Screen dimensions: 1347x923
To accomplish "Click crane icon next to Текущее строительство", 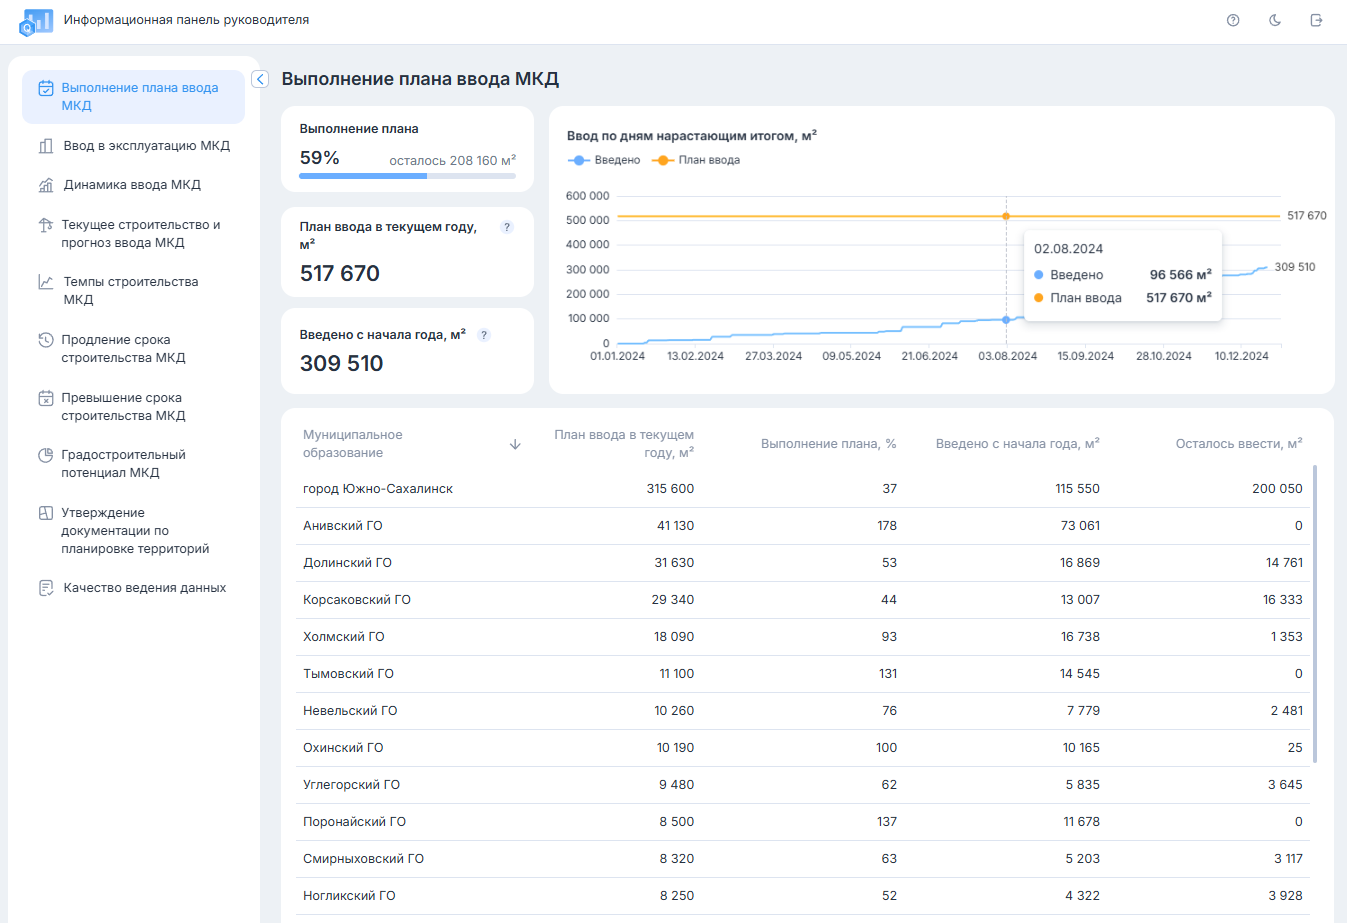I will tap(46, 225).
